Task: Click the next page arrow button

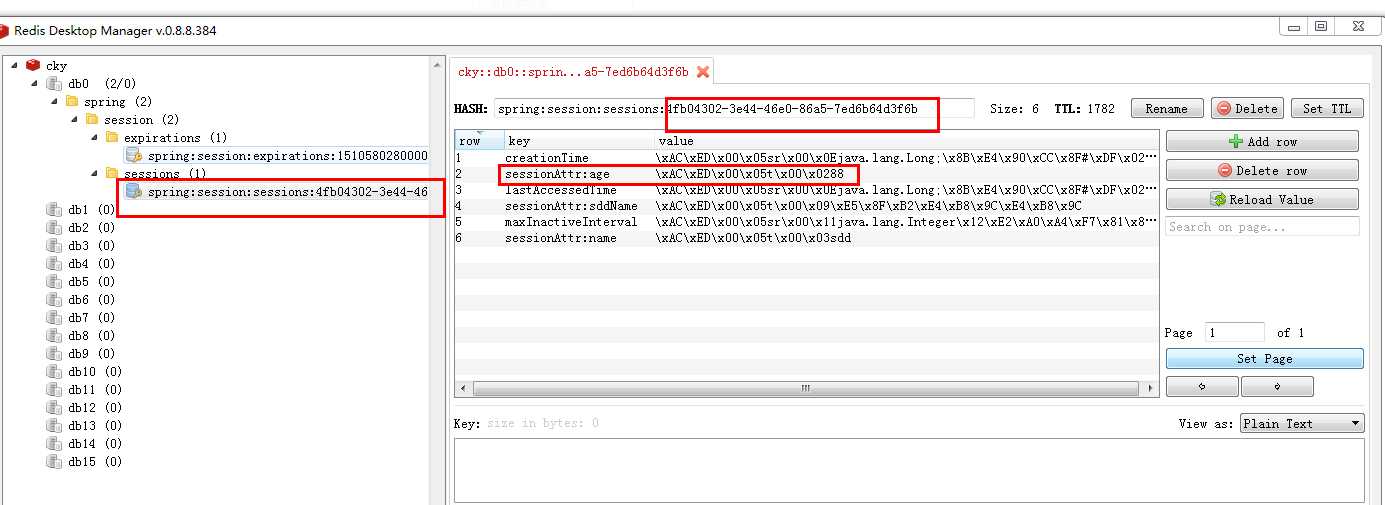Action: point(1277,387)
